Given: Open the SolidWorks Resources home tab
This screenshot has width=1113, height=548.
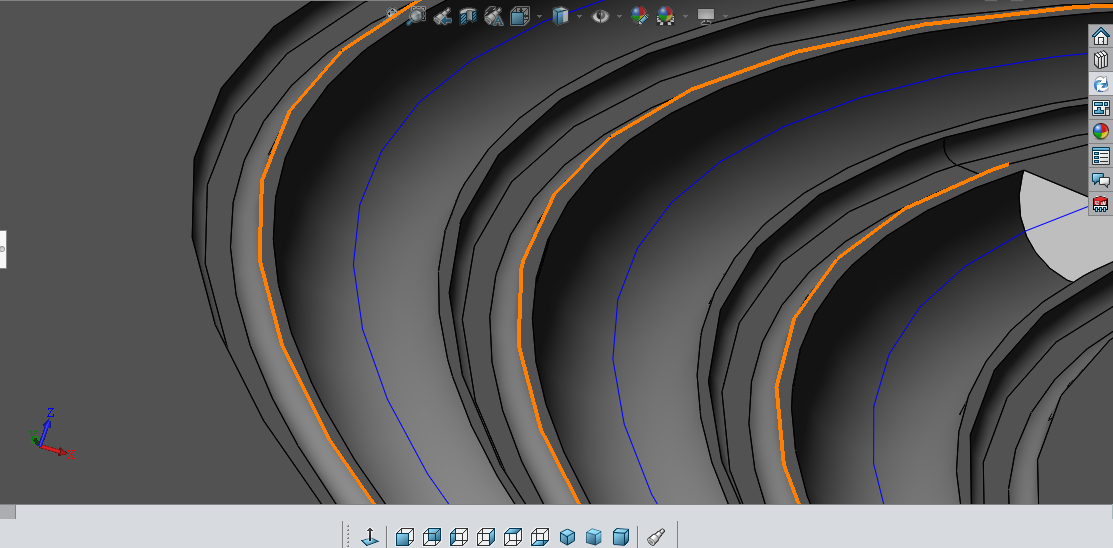Looking at the screenshot, I should click(1101, 37).
